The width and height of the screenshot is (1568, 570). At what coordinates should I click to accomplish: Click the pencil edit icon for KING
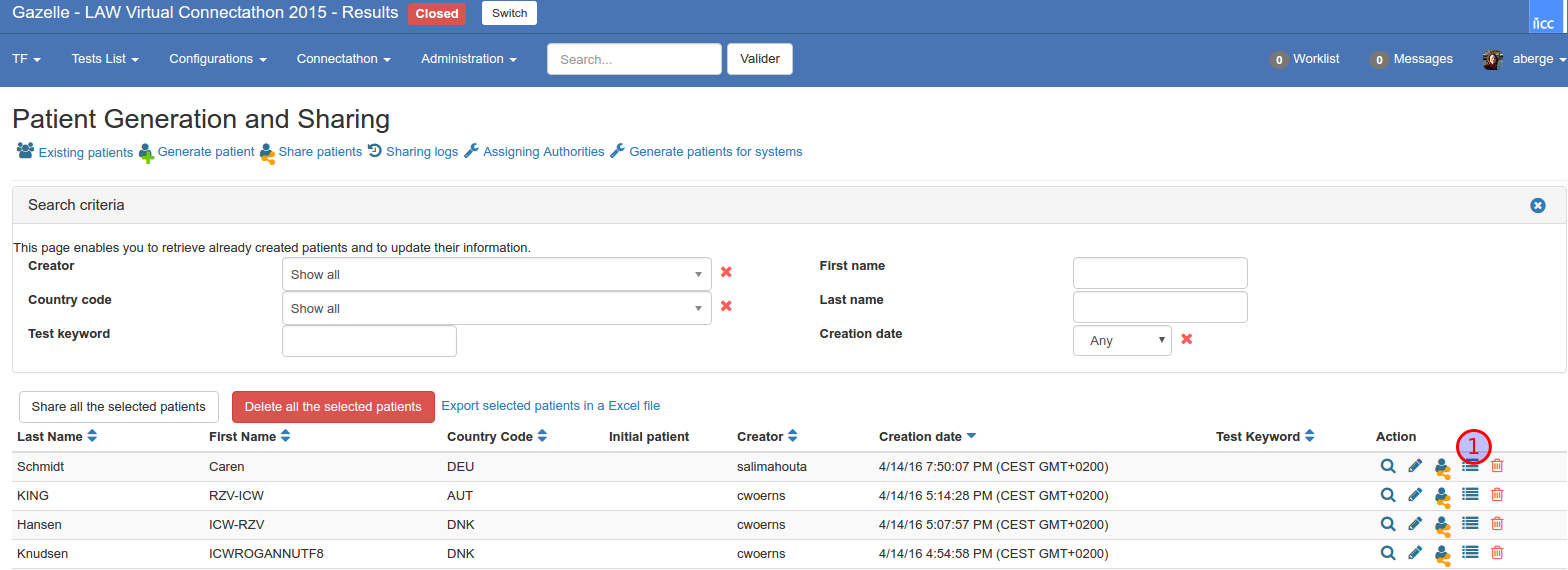point(1415,495)
